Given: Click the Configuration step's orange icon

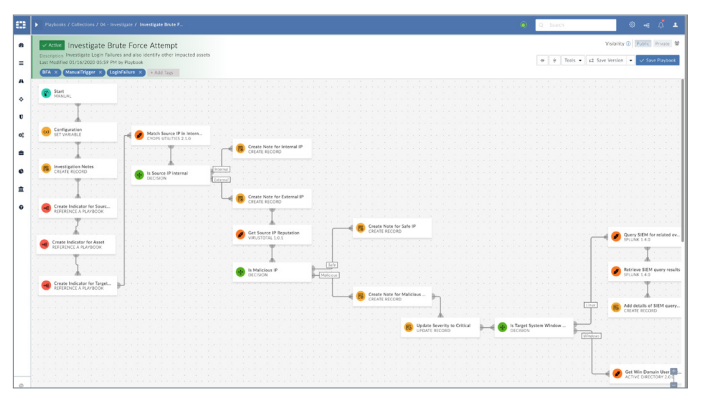Looking at the screenshot, I should 46,131.
